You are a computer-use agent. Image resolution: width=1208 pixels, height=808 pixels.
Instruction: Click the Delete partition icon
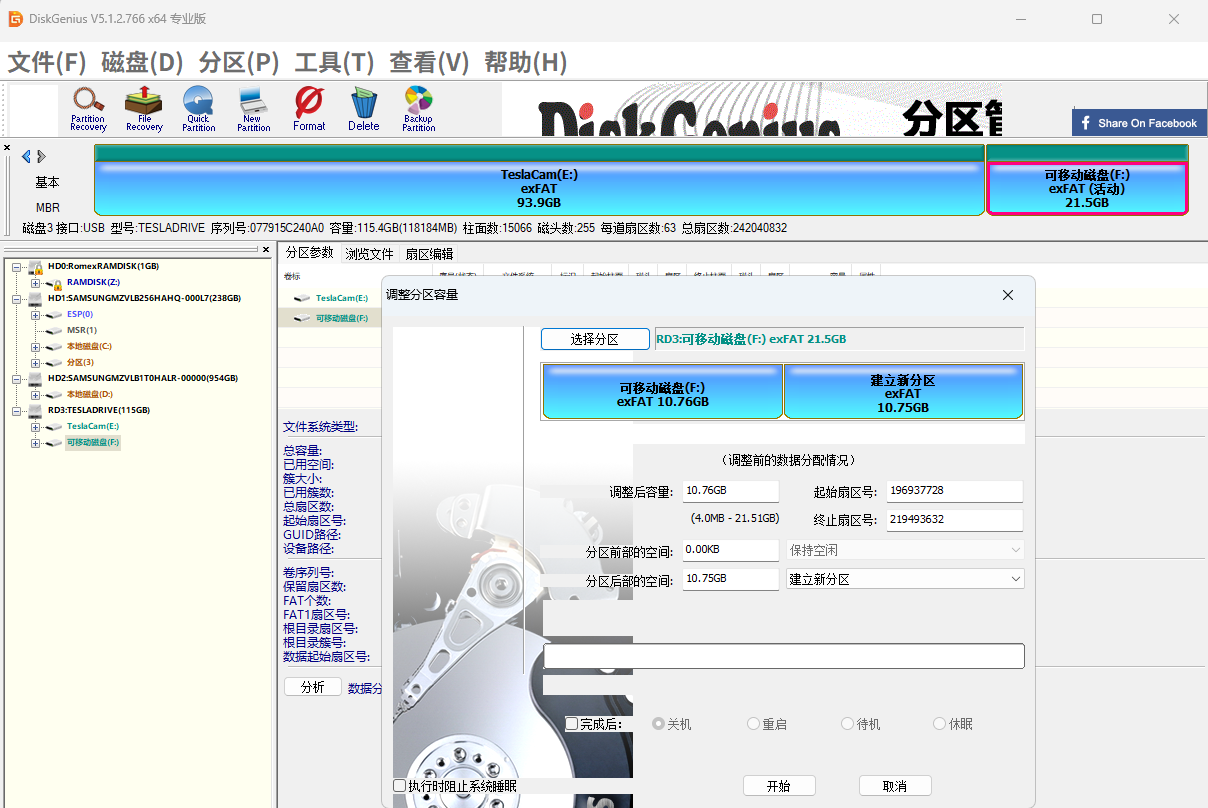364,108
